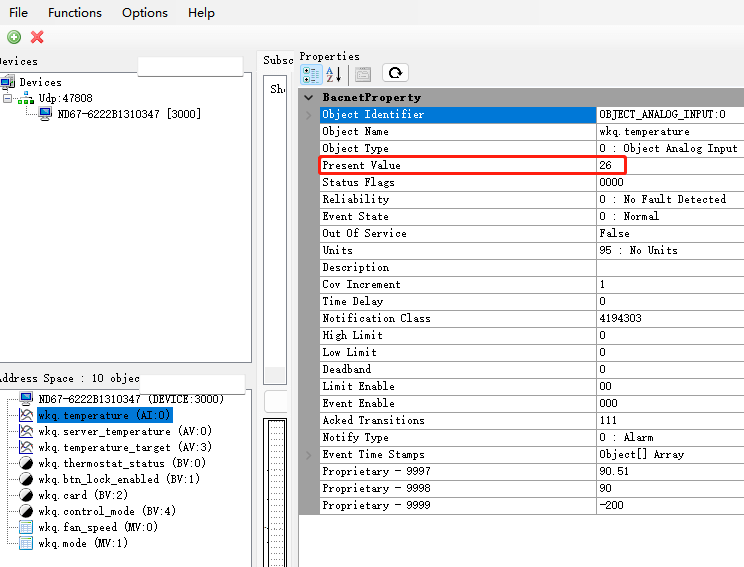
Task: Click wkq.temperature_target analog value icon
Action: coord(26,447)
